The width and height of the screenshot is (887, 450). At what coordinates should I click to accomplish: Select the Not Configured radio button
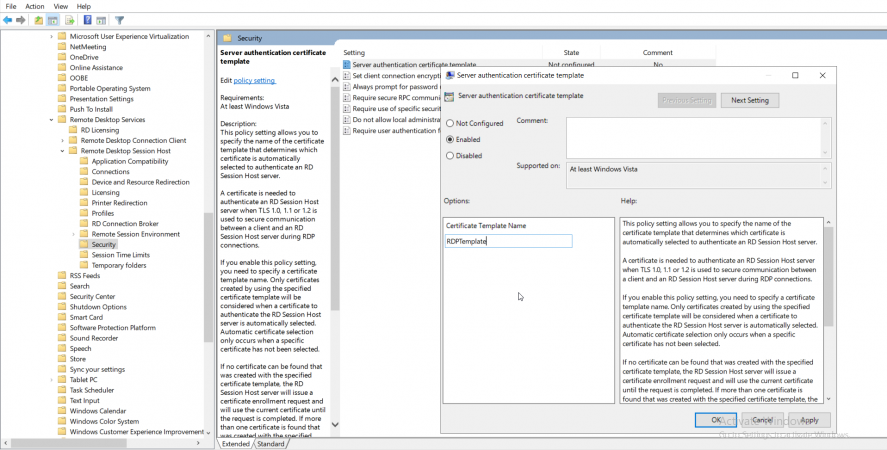(x=450, y=124)
